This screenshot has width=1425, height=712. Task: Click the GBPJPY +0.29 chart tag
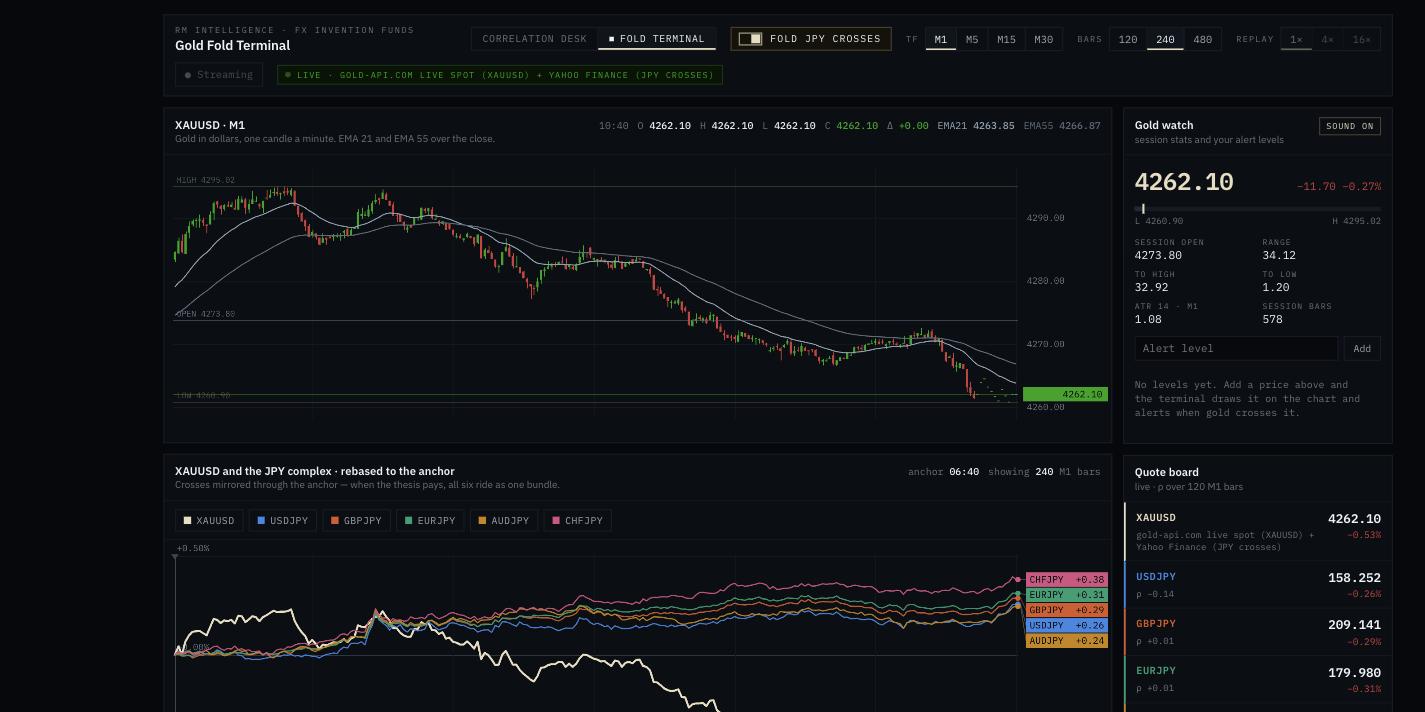[x=1067, y=610]
